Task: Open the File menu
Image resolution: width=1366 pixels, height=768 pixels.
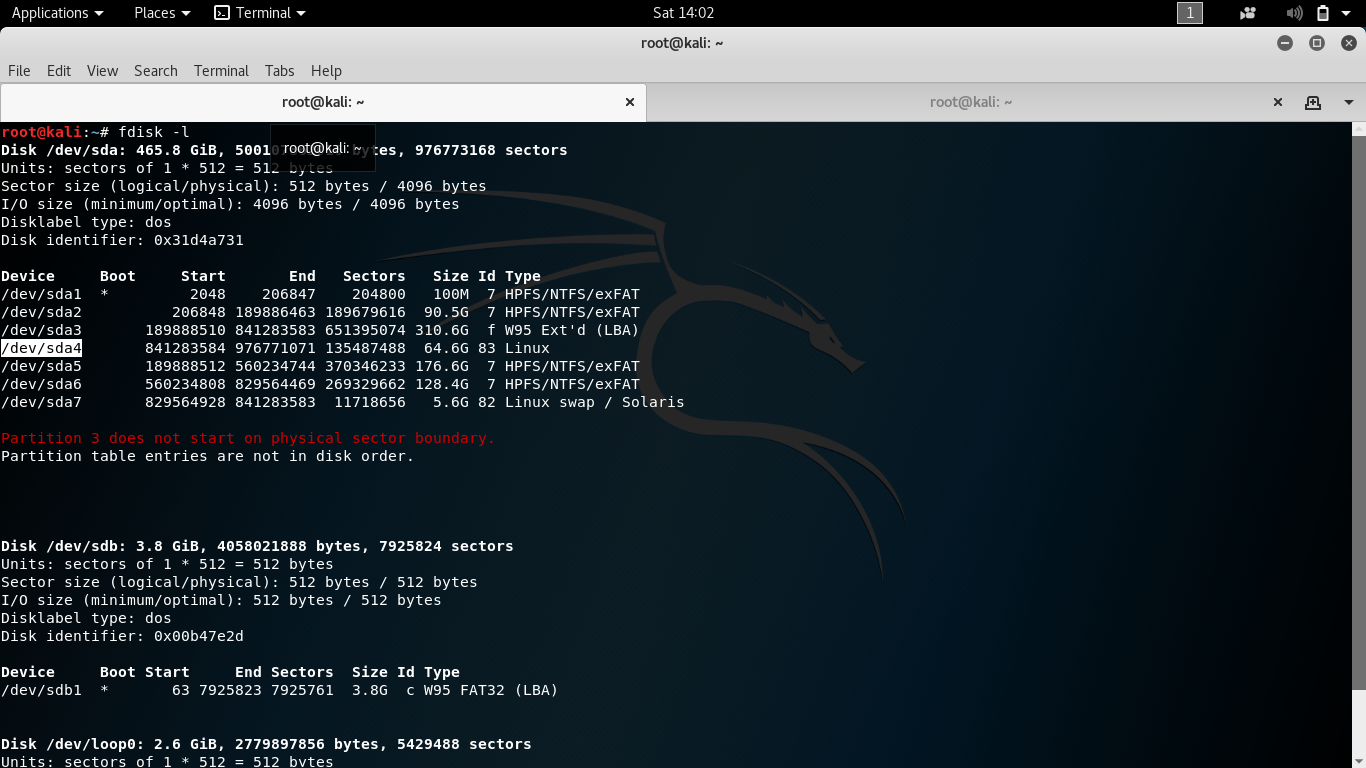Action: point(18,71)
